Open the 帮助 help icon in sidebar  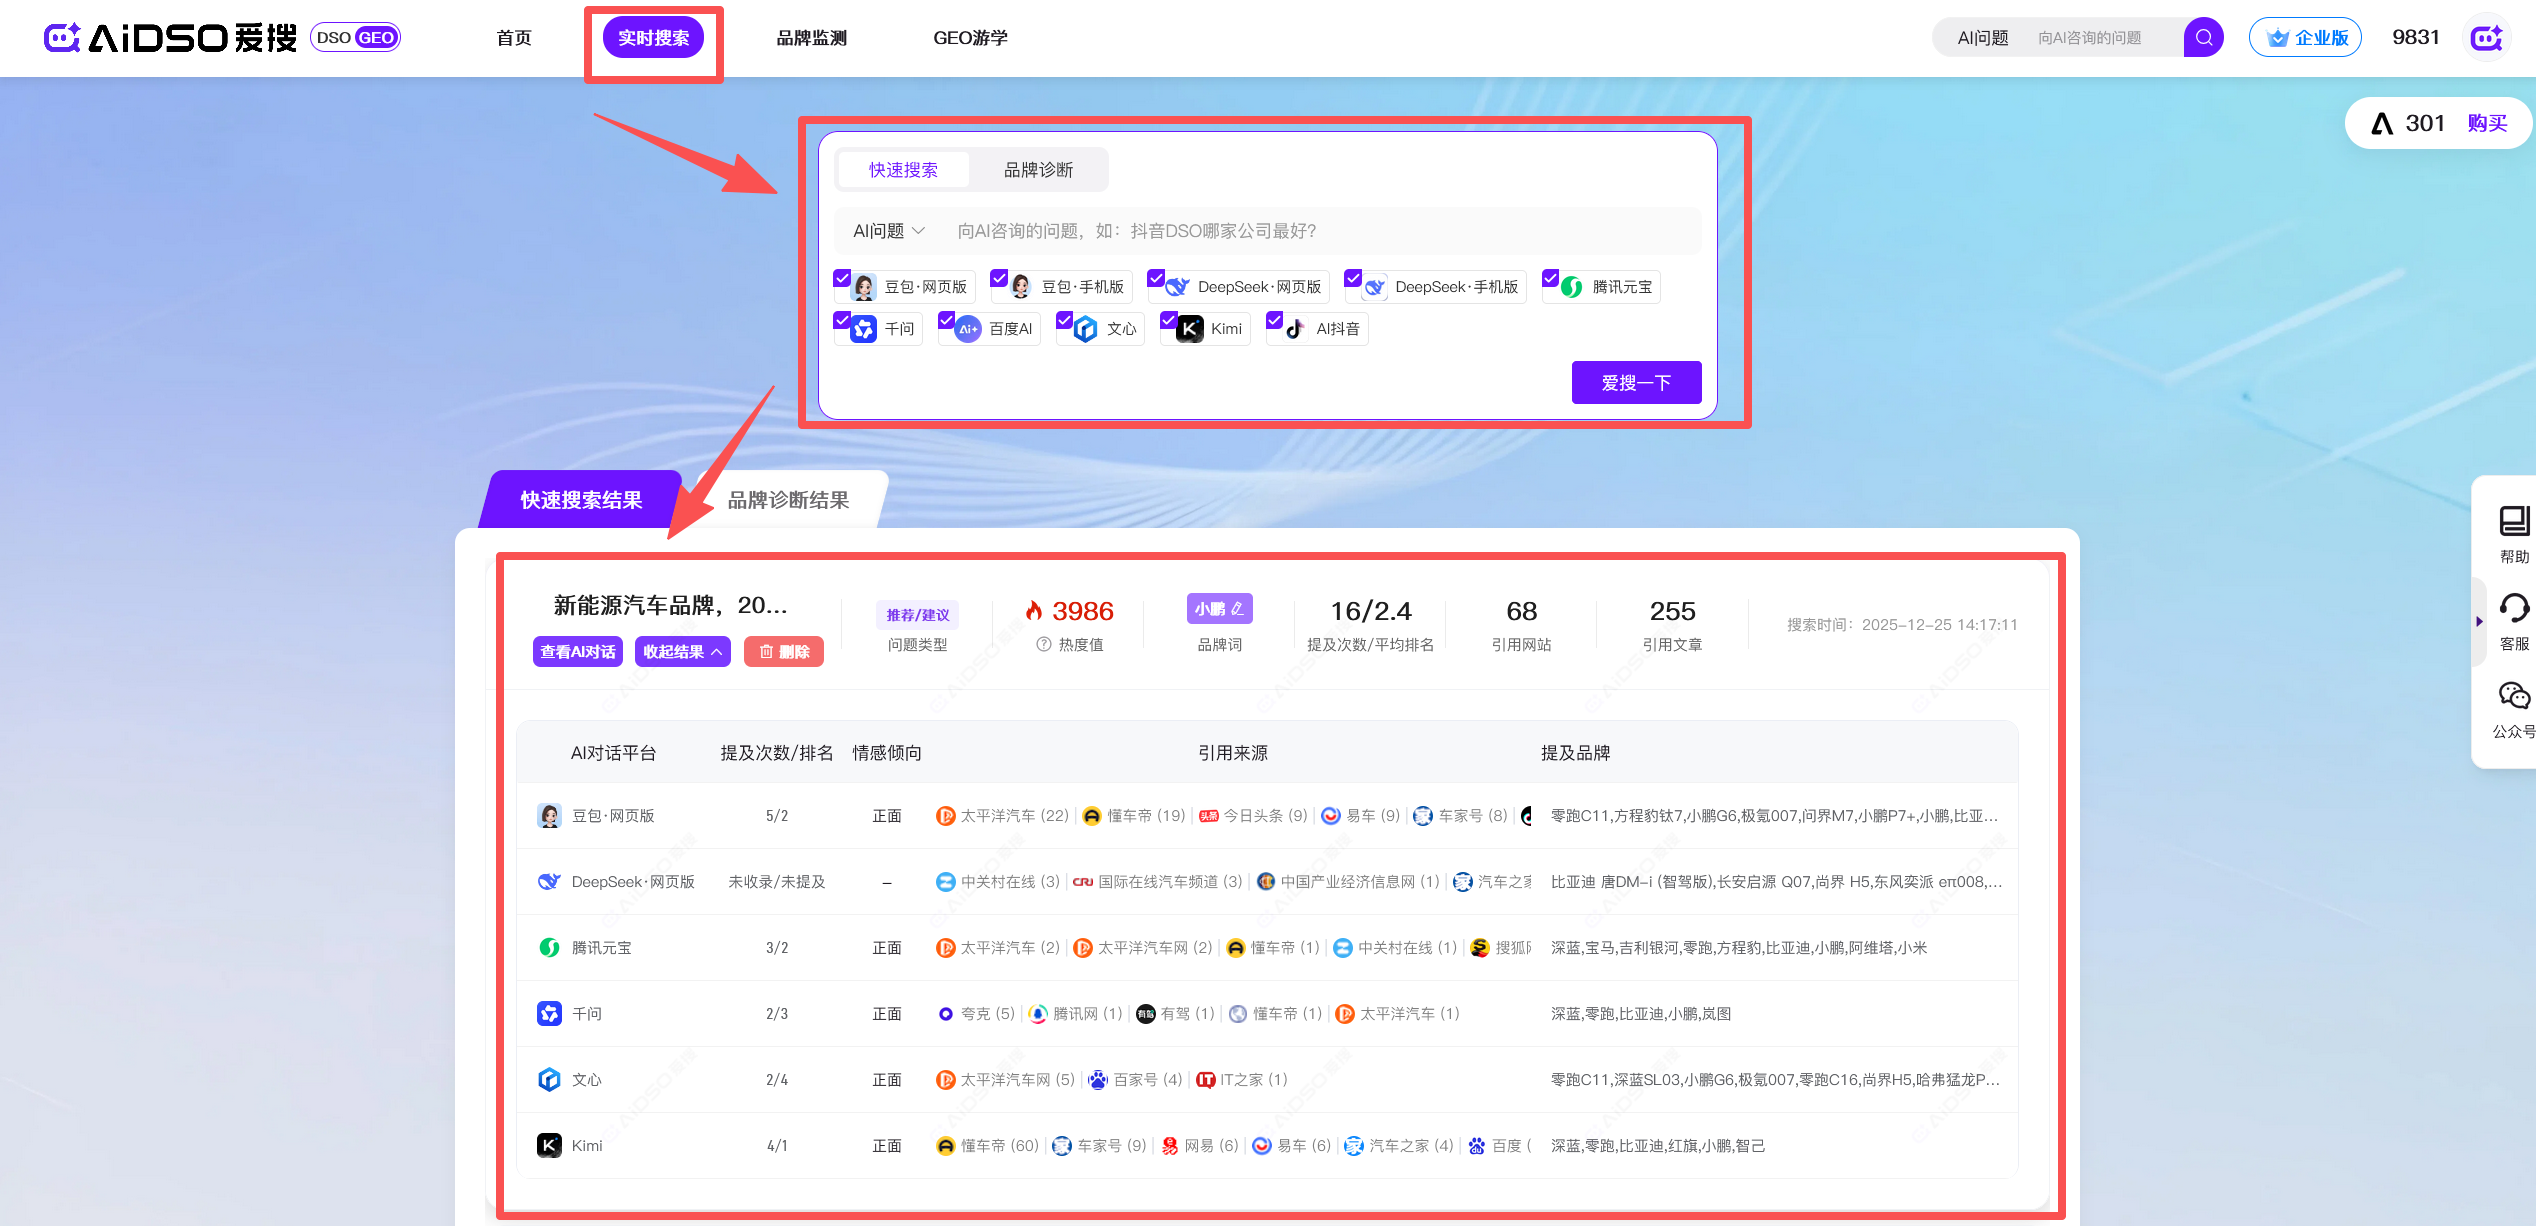(2514, 522)
